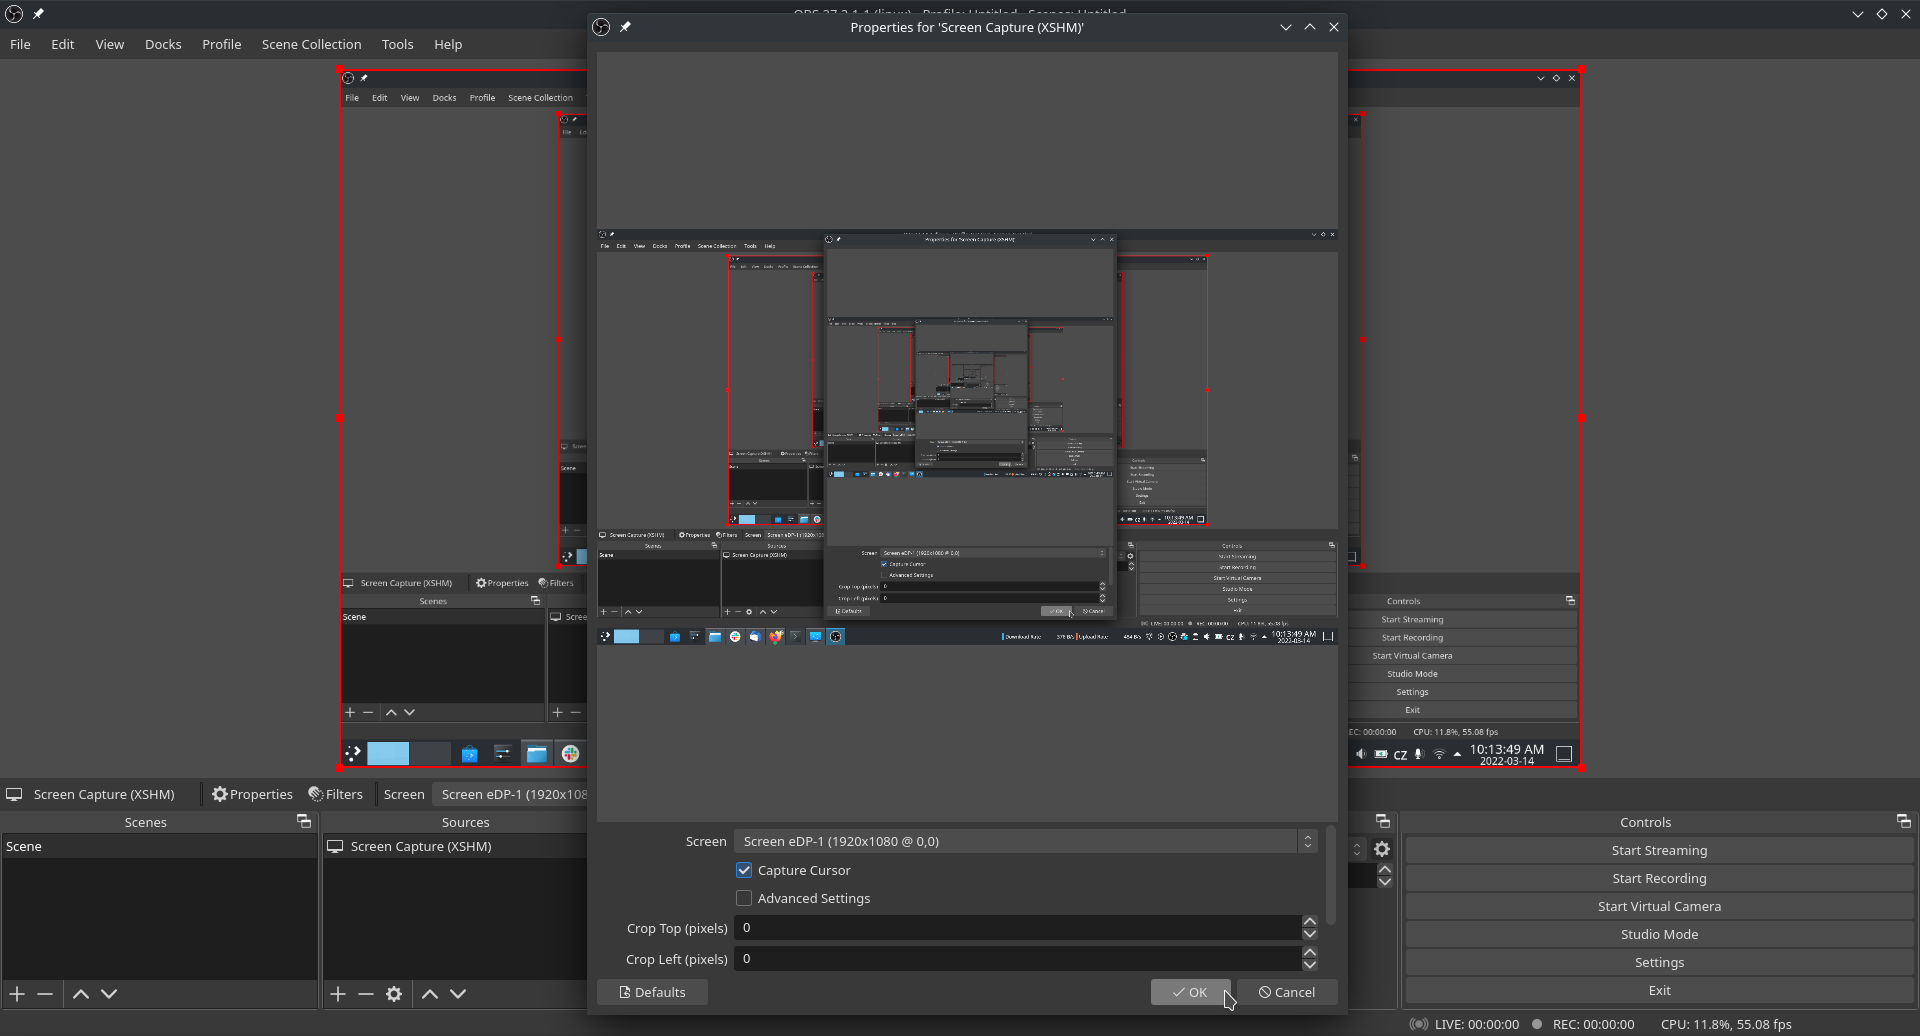Click the OBS logo in the main window title bar

coord(14,14)
